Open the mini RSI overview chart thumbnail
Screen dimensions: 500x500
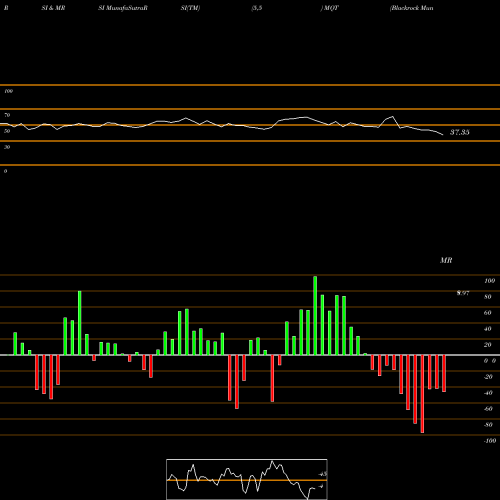[247, 479]
